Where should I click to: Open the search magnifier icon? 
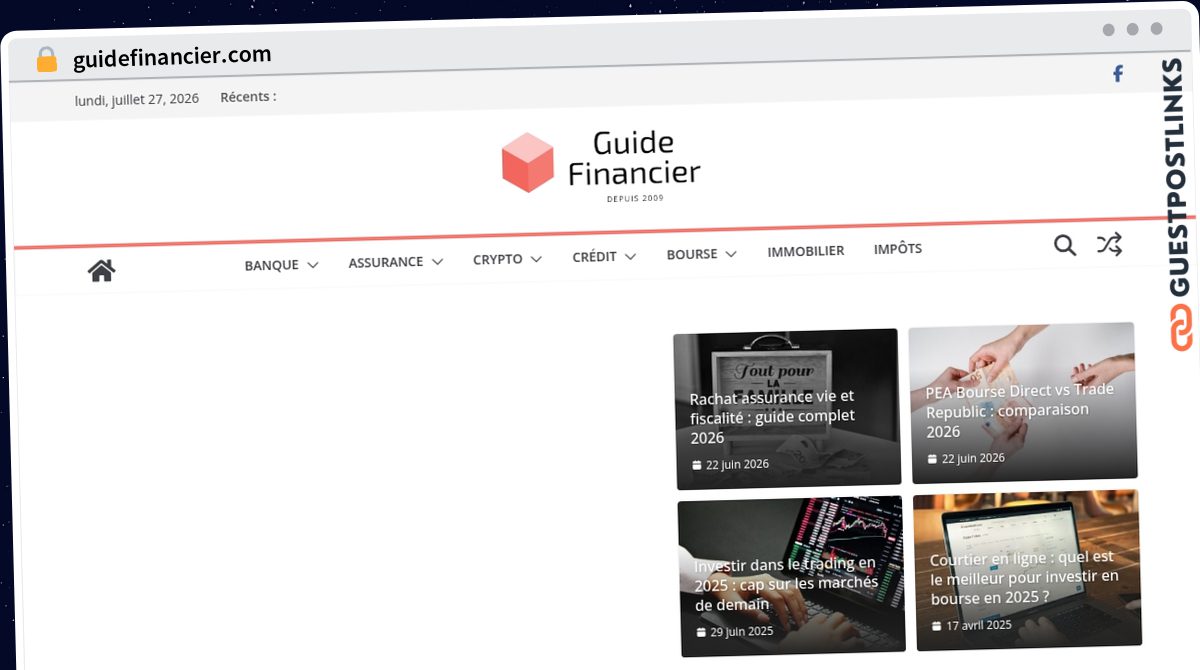(1065, 245)
